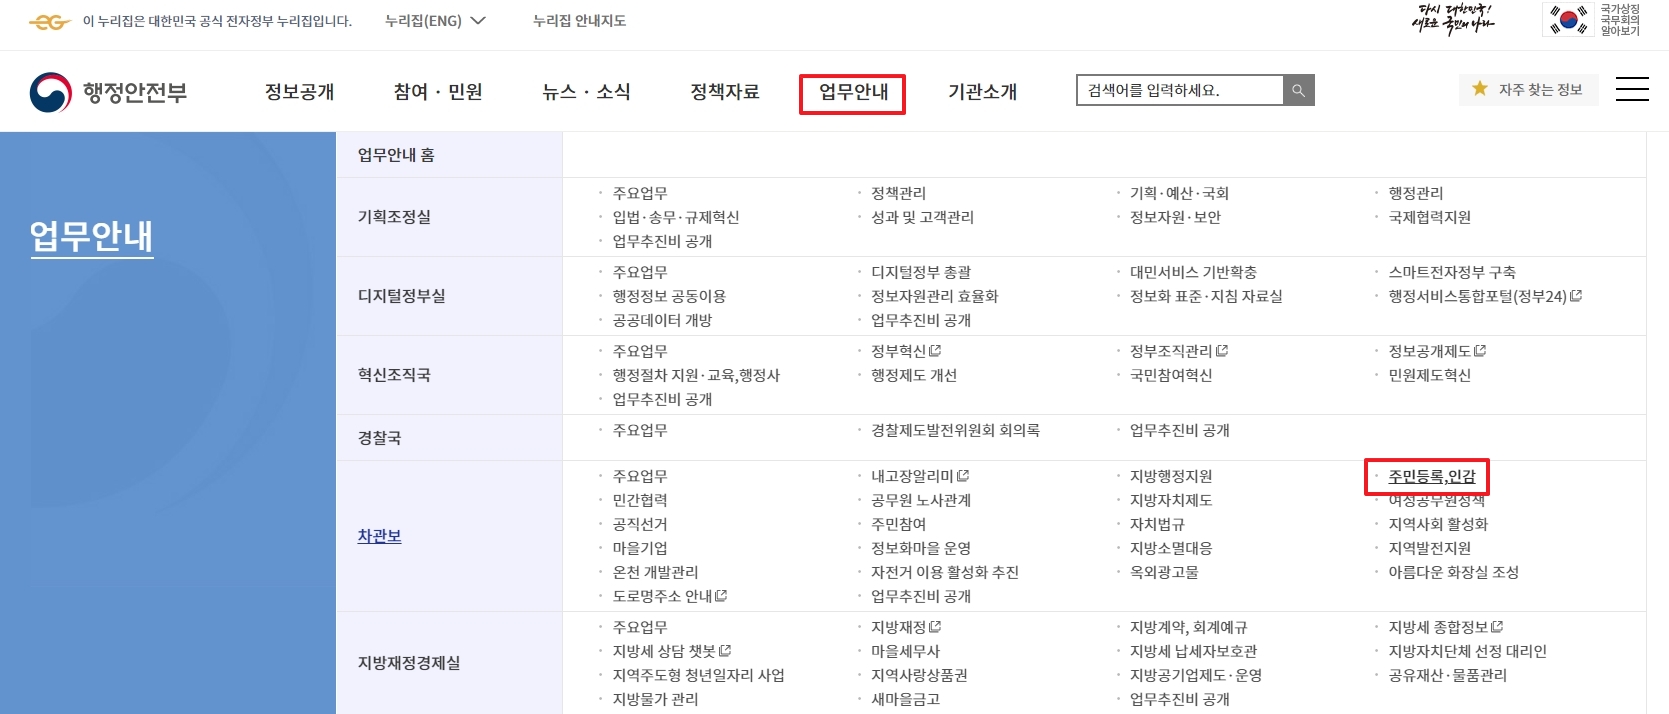Open 행정서비스통합포털(정부24) external link
Screen dimensions: 1669x714
coord(1484,296)
